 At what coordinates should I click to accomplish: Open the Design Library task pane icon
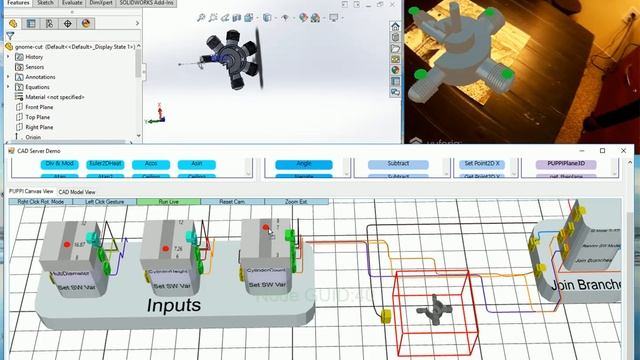point(395,38)
